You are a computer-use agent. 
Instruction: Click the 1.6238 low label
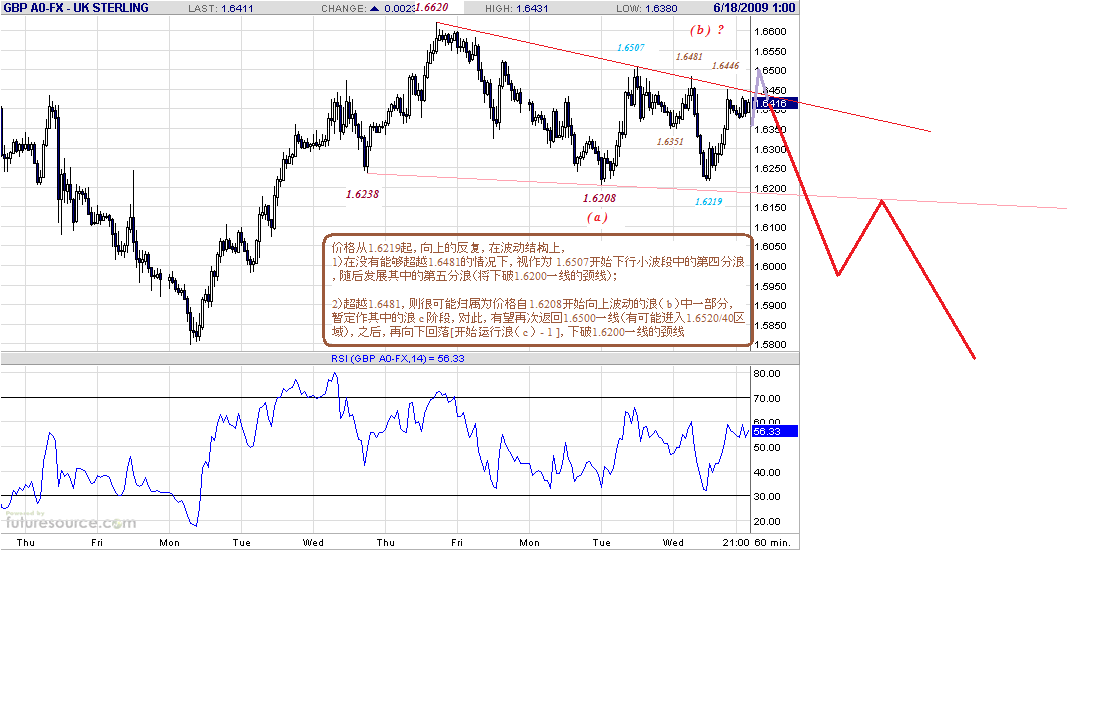pyautogui.click(x=362, y=194)
